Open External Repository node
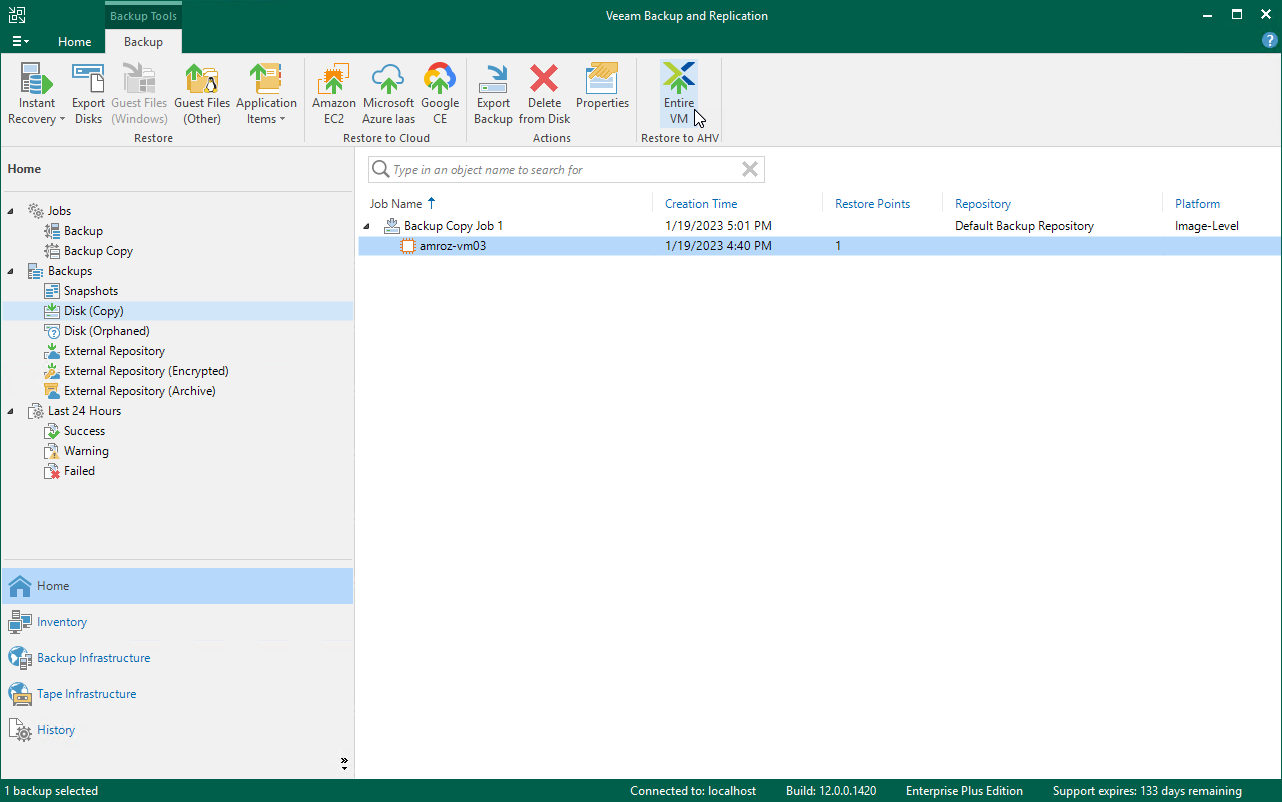The width and height of the screenshot is (1282, 802). [114, 351]
